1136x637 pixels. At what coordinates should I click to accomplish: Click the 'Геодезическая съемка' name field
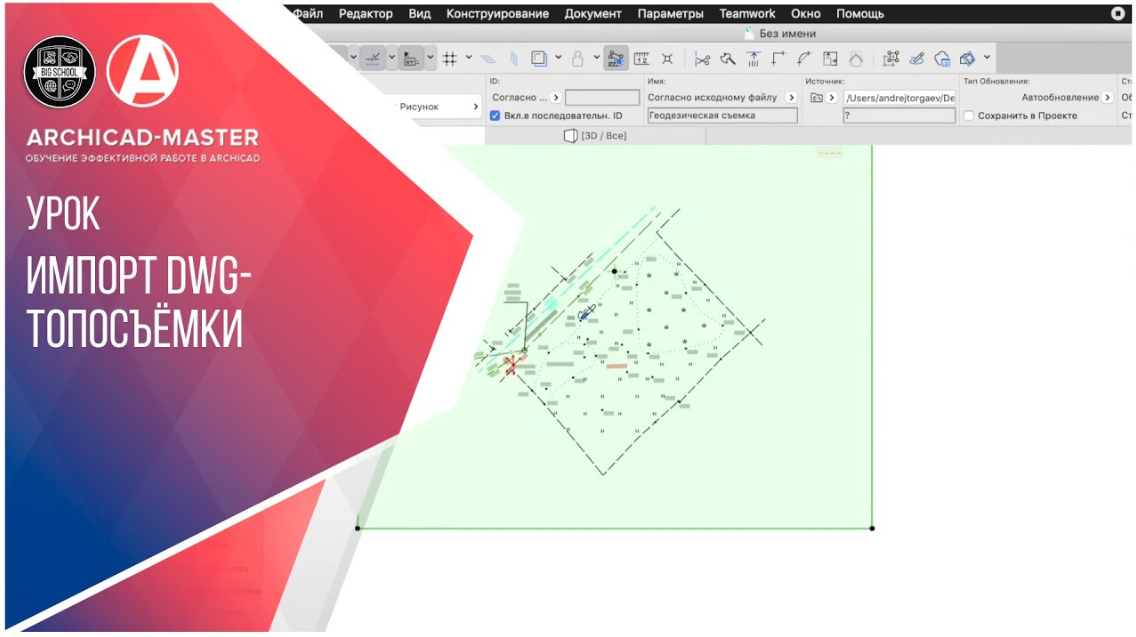tap(722, 115)
